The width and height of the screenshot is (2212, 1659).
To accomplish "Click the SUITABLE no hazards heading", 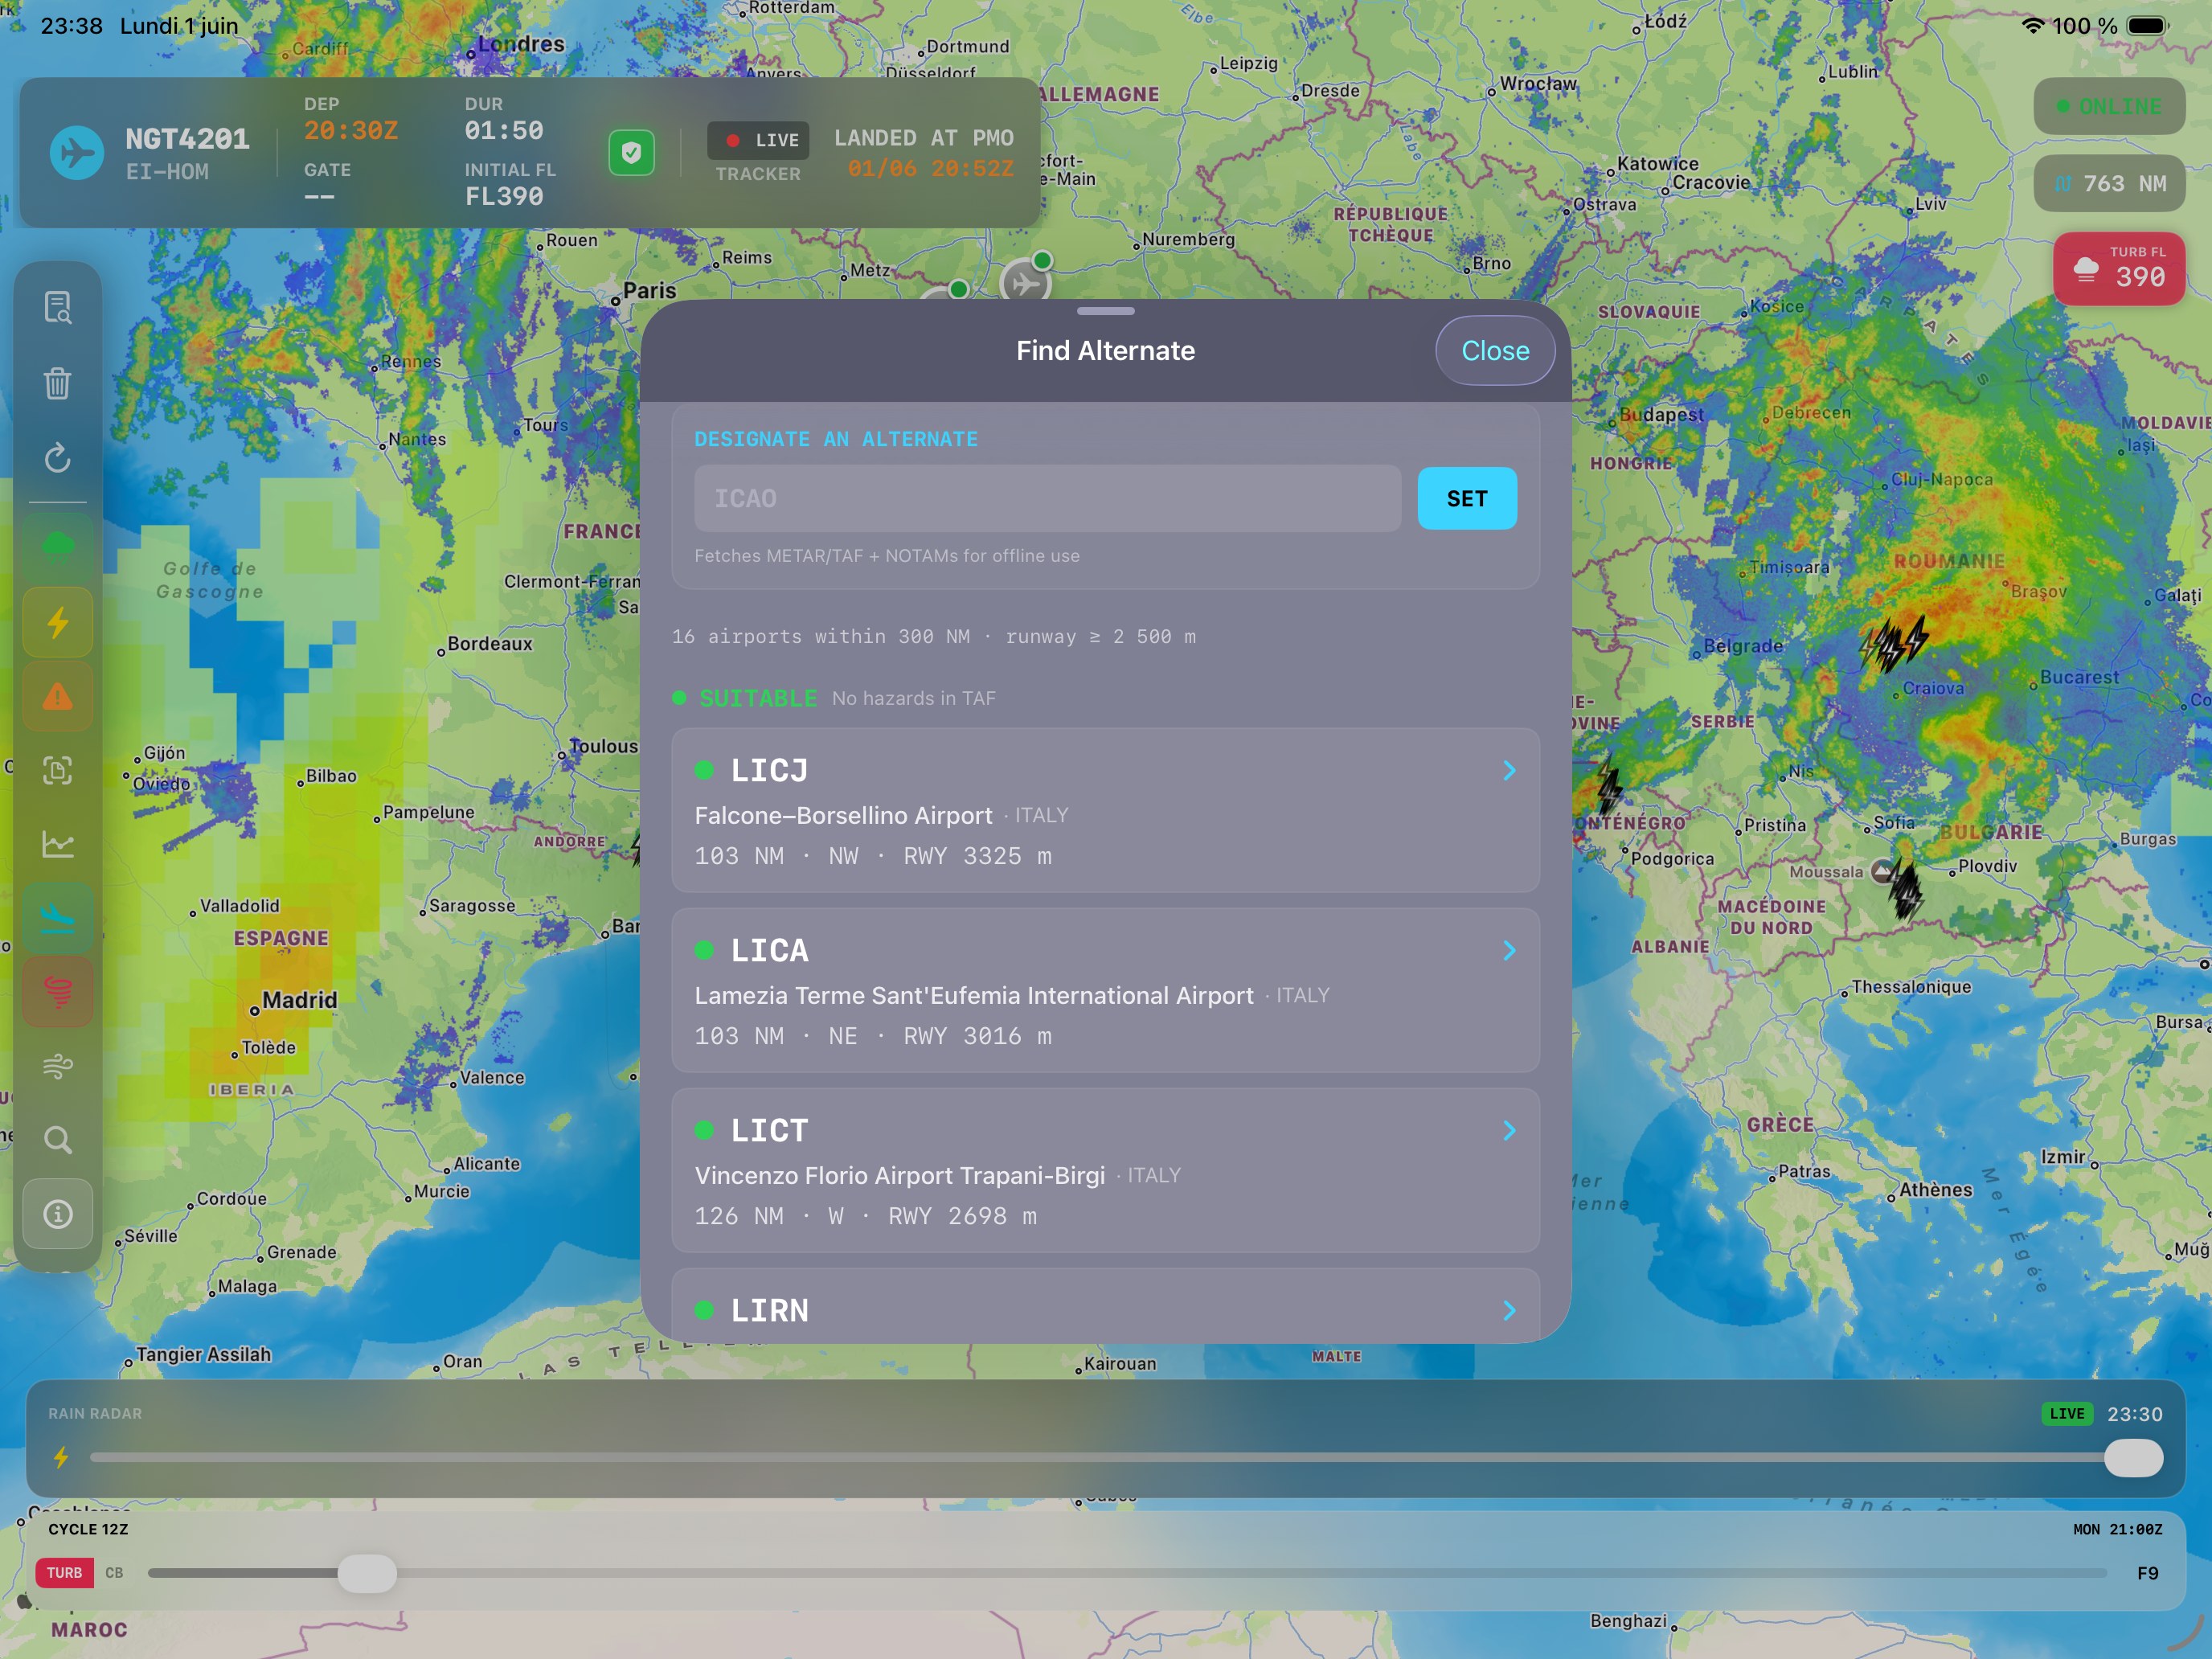I will (835, 698).
